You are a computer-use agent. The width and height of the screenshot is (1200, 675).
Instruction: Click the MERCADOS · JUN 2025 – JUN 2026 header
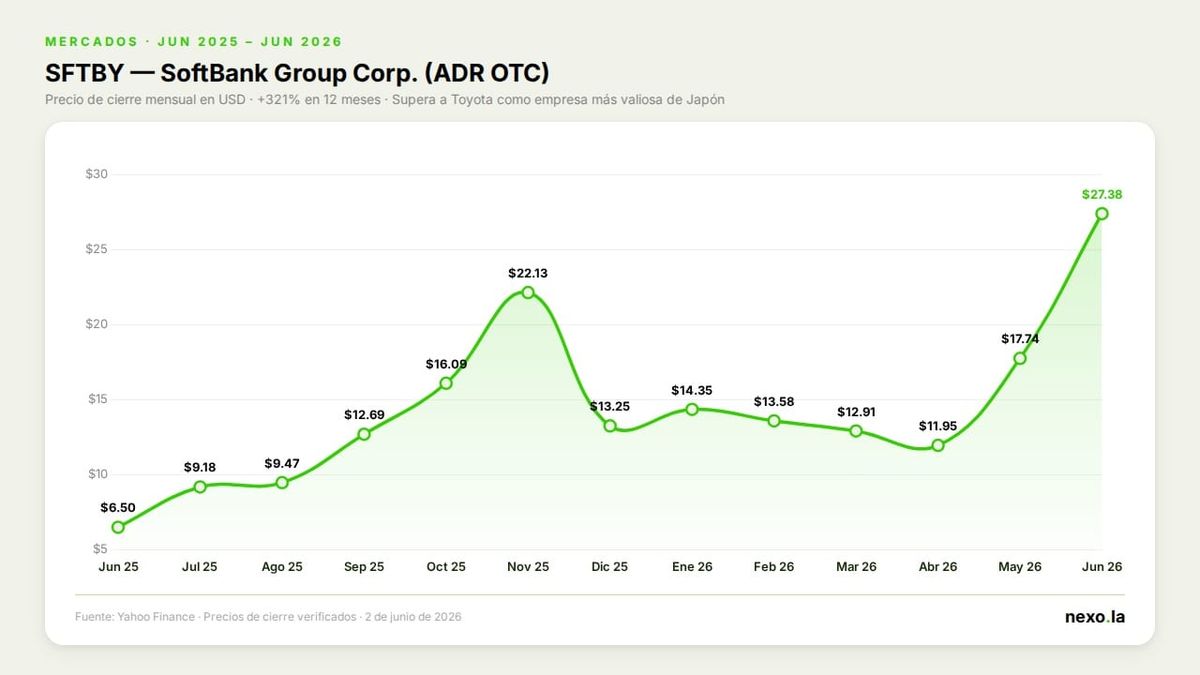point(194,42)
